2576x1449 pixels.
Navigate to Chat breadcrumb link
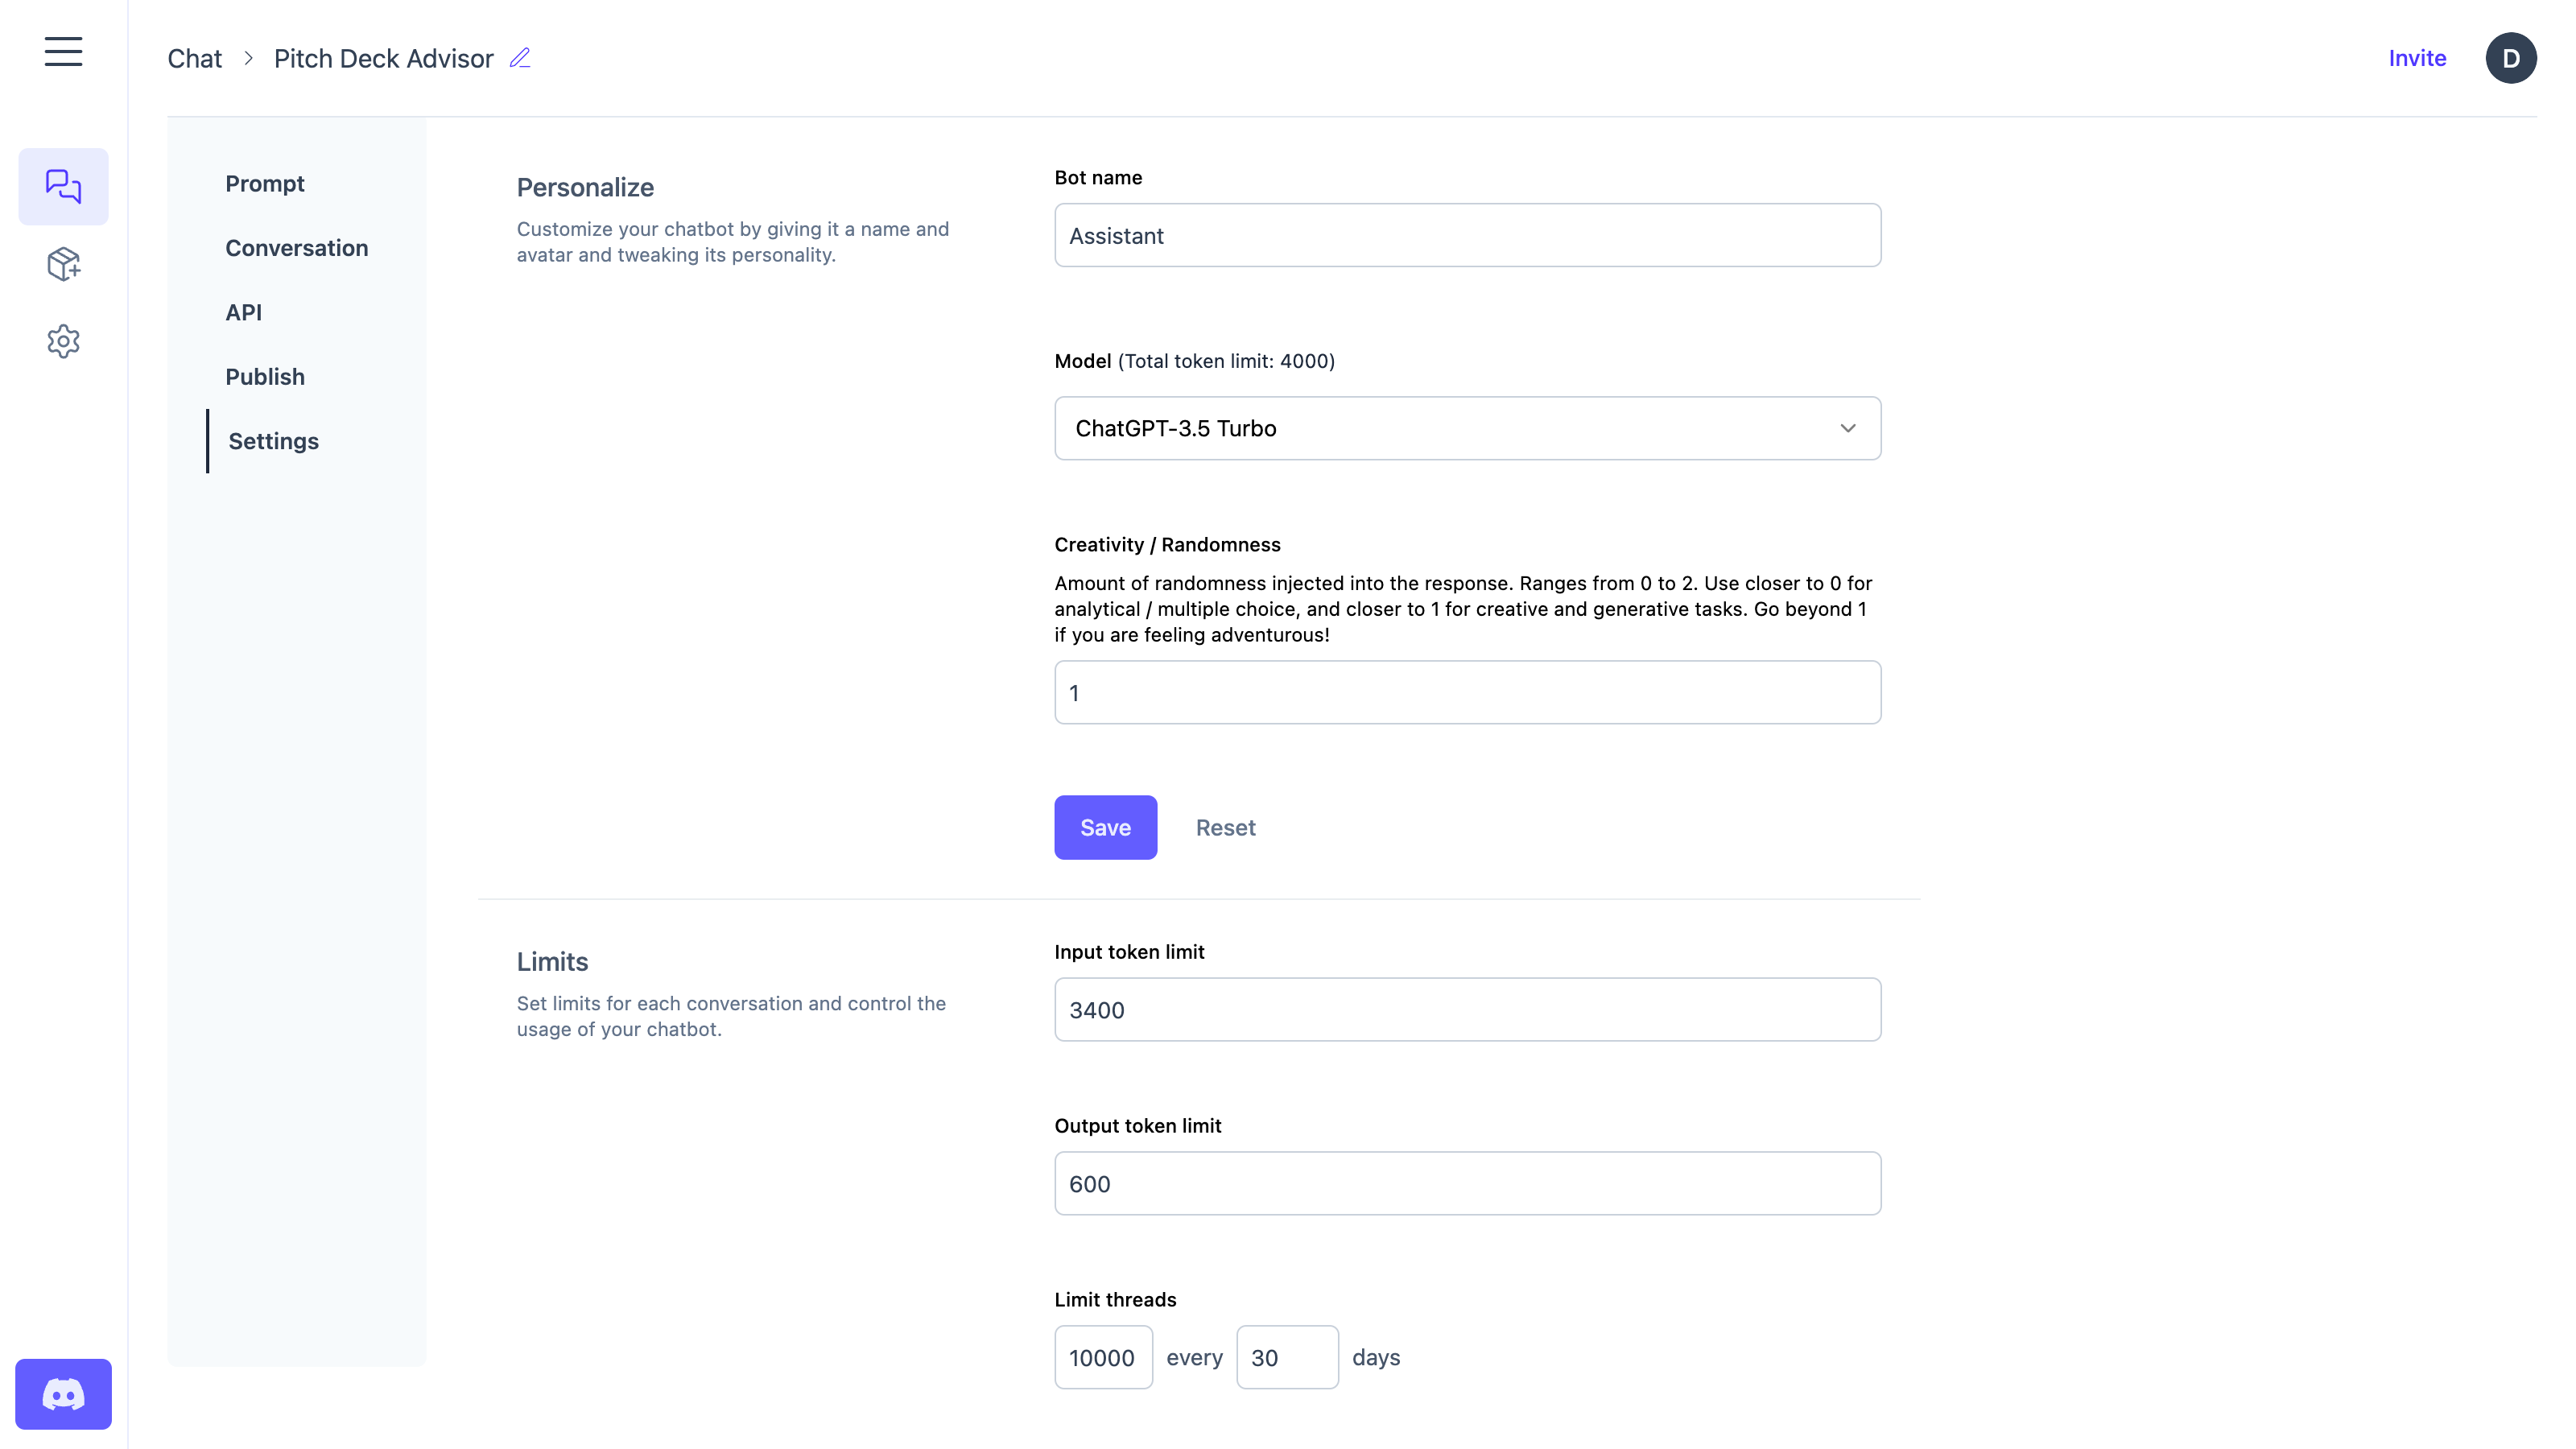coord(194,59)
